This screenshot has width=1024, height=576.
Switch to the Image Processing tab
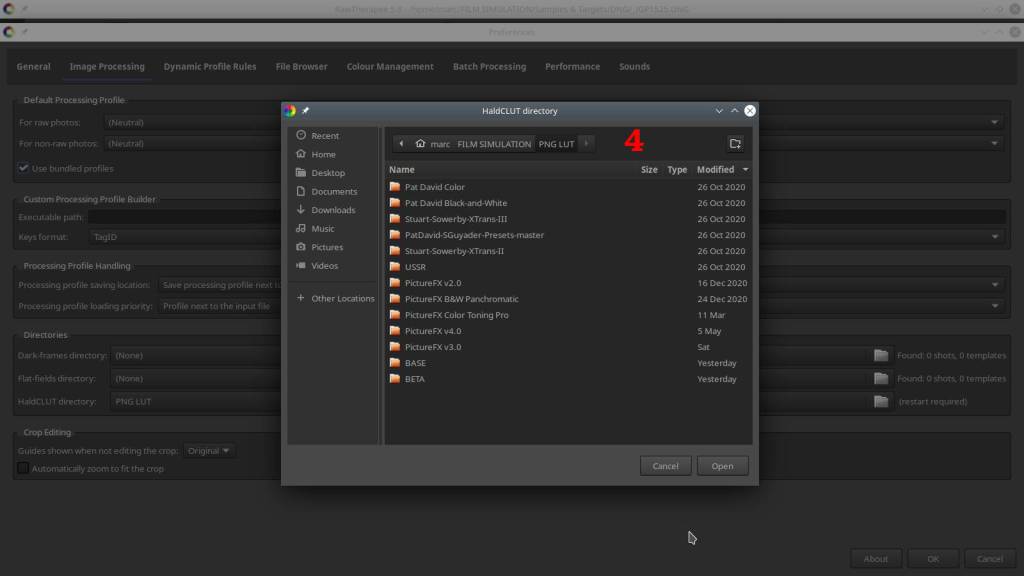pyautogui.click(x=107, y=67)
